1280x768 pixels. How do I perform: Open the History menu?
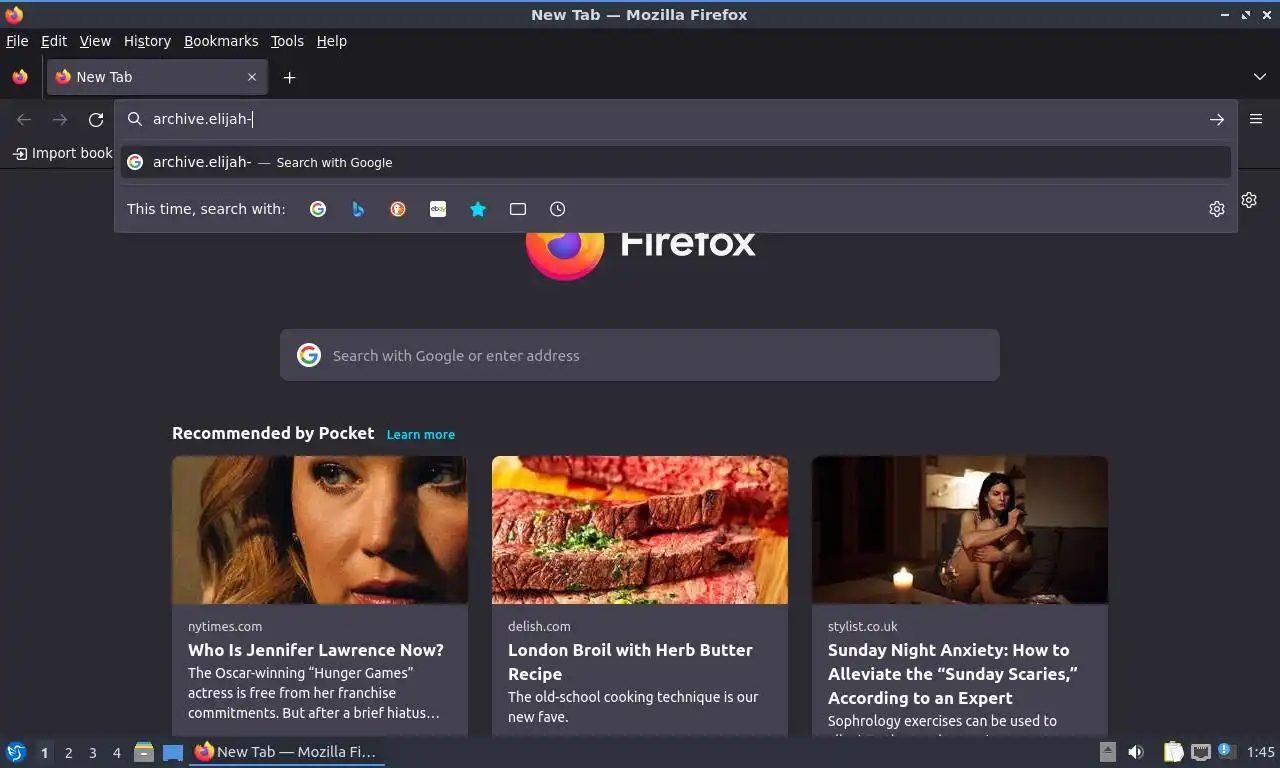pos(147,41)
